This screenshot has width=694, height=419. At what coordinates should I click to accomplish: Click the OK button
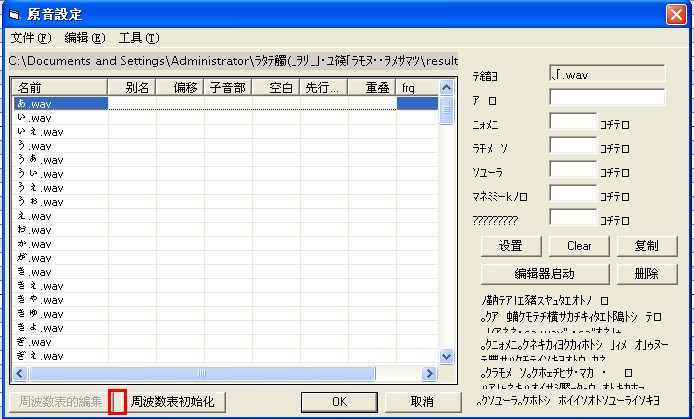click(339, 402)
